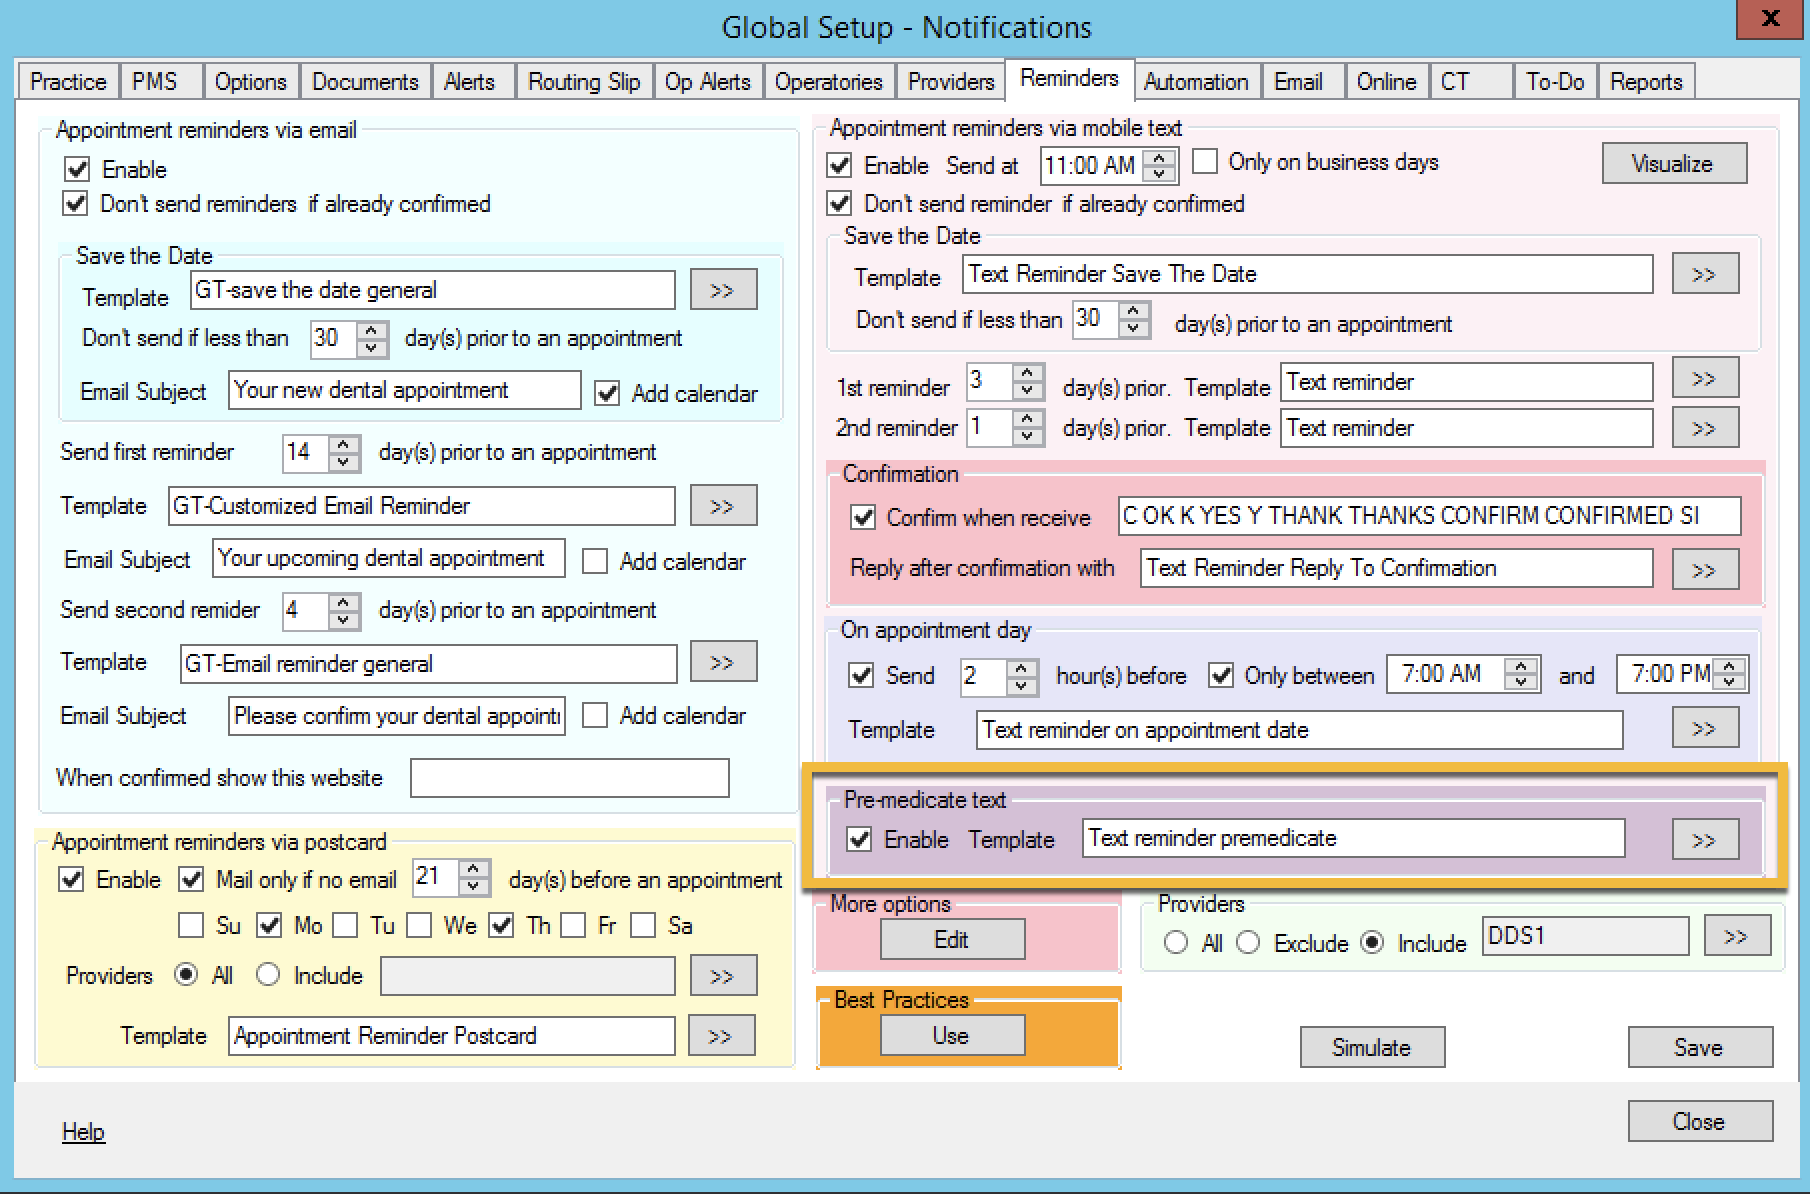Click >> for on appointment date text template
Viewport: 1810px width, 1194px height.
pos(1704,729)
